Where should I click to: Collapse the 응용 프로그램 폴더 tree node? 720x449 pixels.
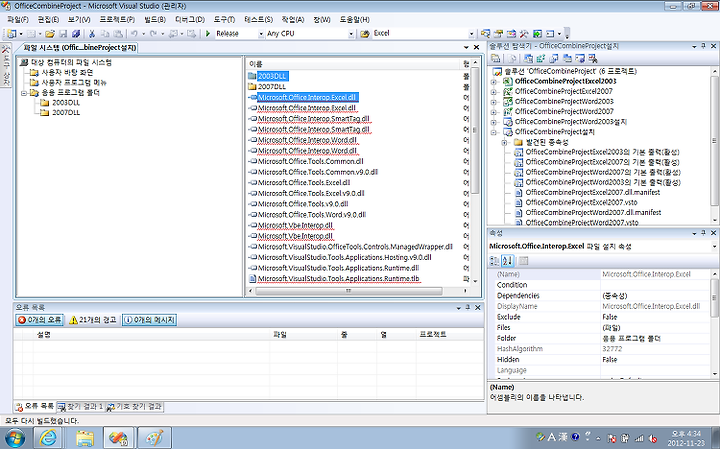pyautogui.click(x=24, y=93)
